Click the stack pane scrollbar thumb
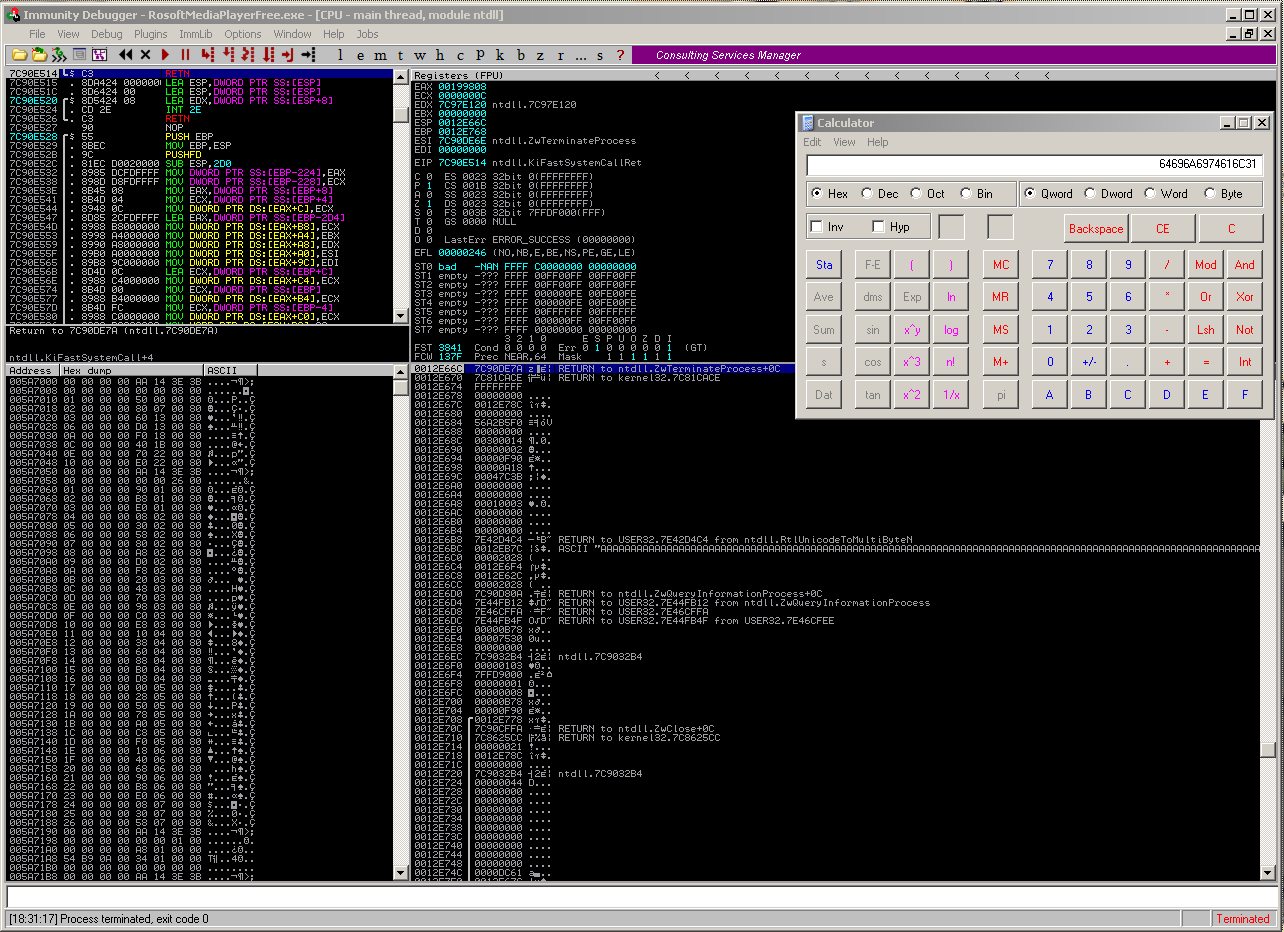 coord(1268,750)
